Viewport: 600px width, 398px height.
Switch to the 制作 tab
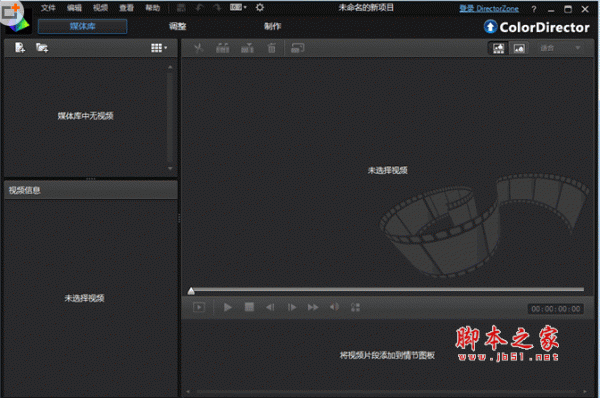(272, 26)
